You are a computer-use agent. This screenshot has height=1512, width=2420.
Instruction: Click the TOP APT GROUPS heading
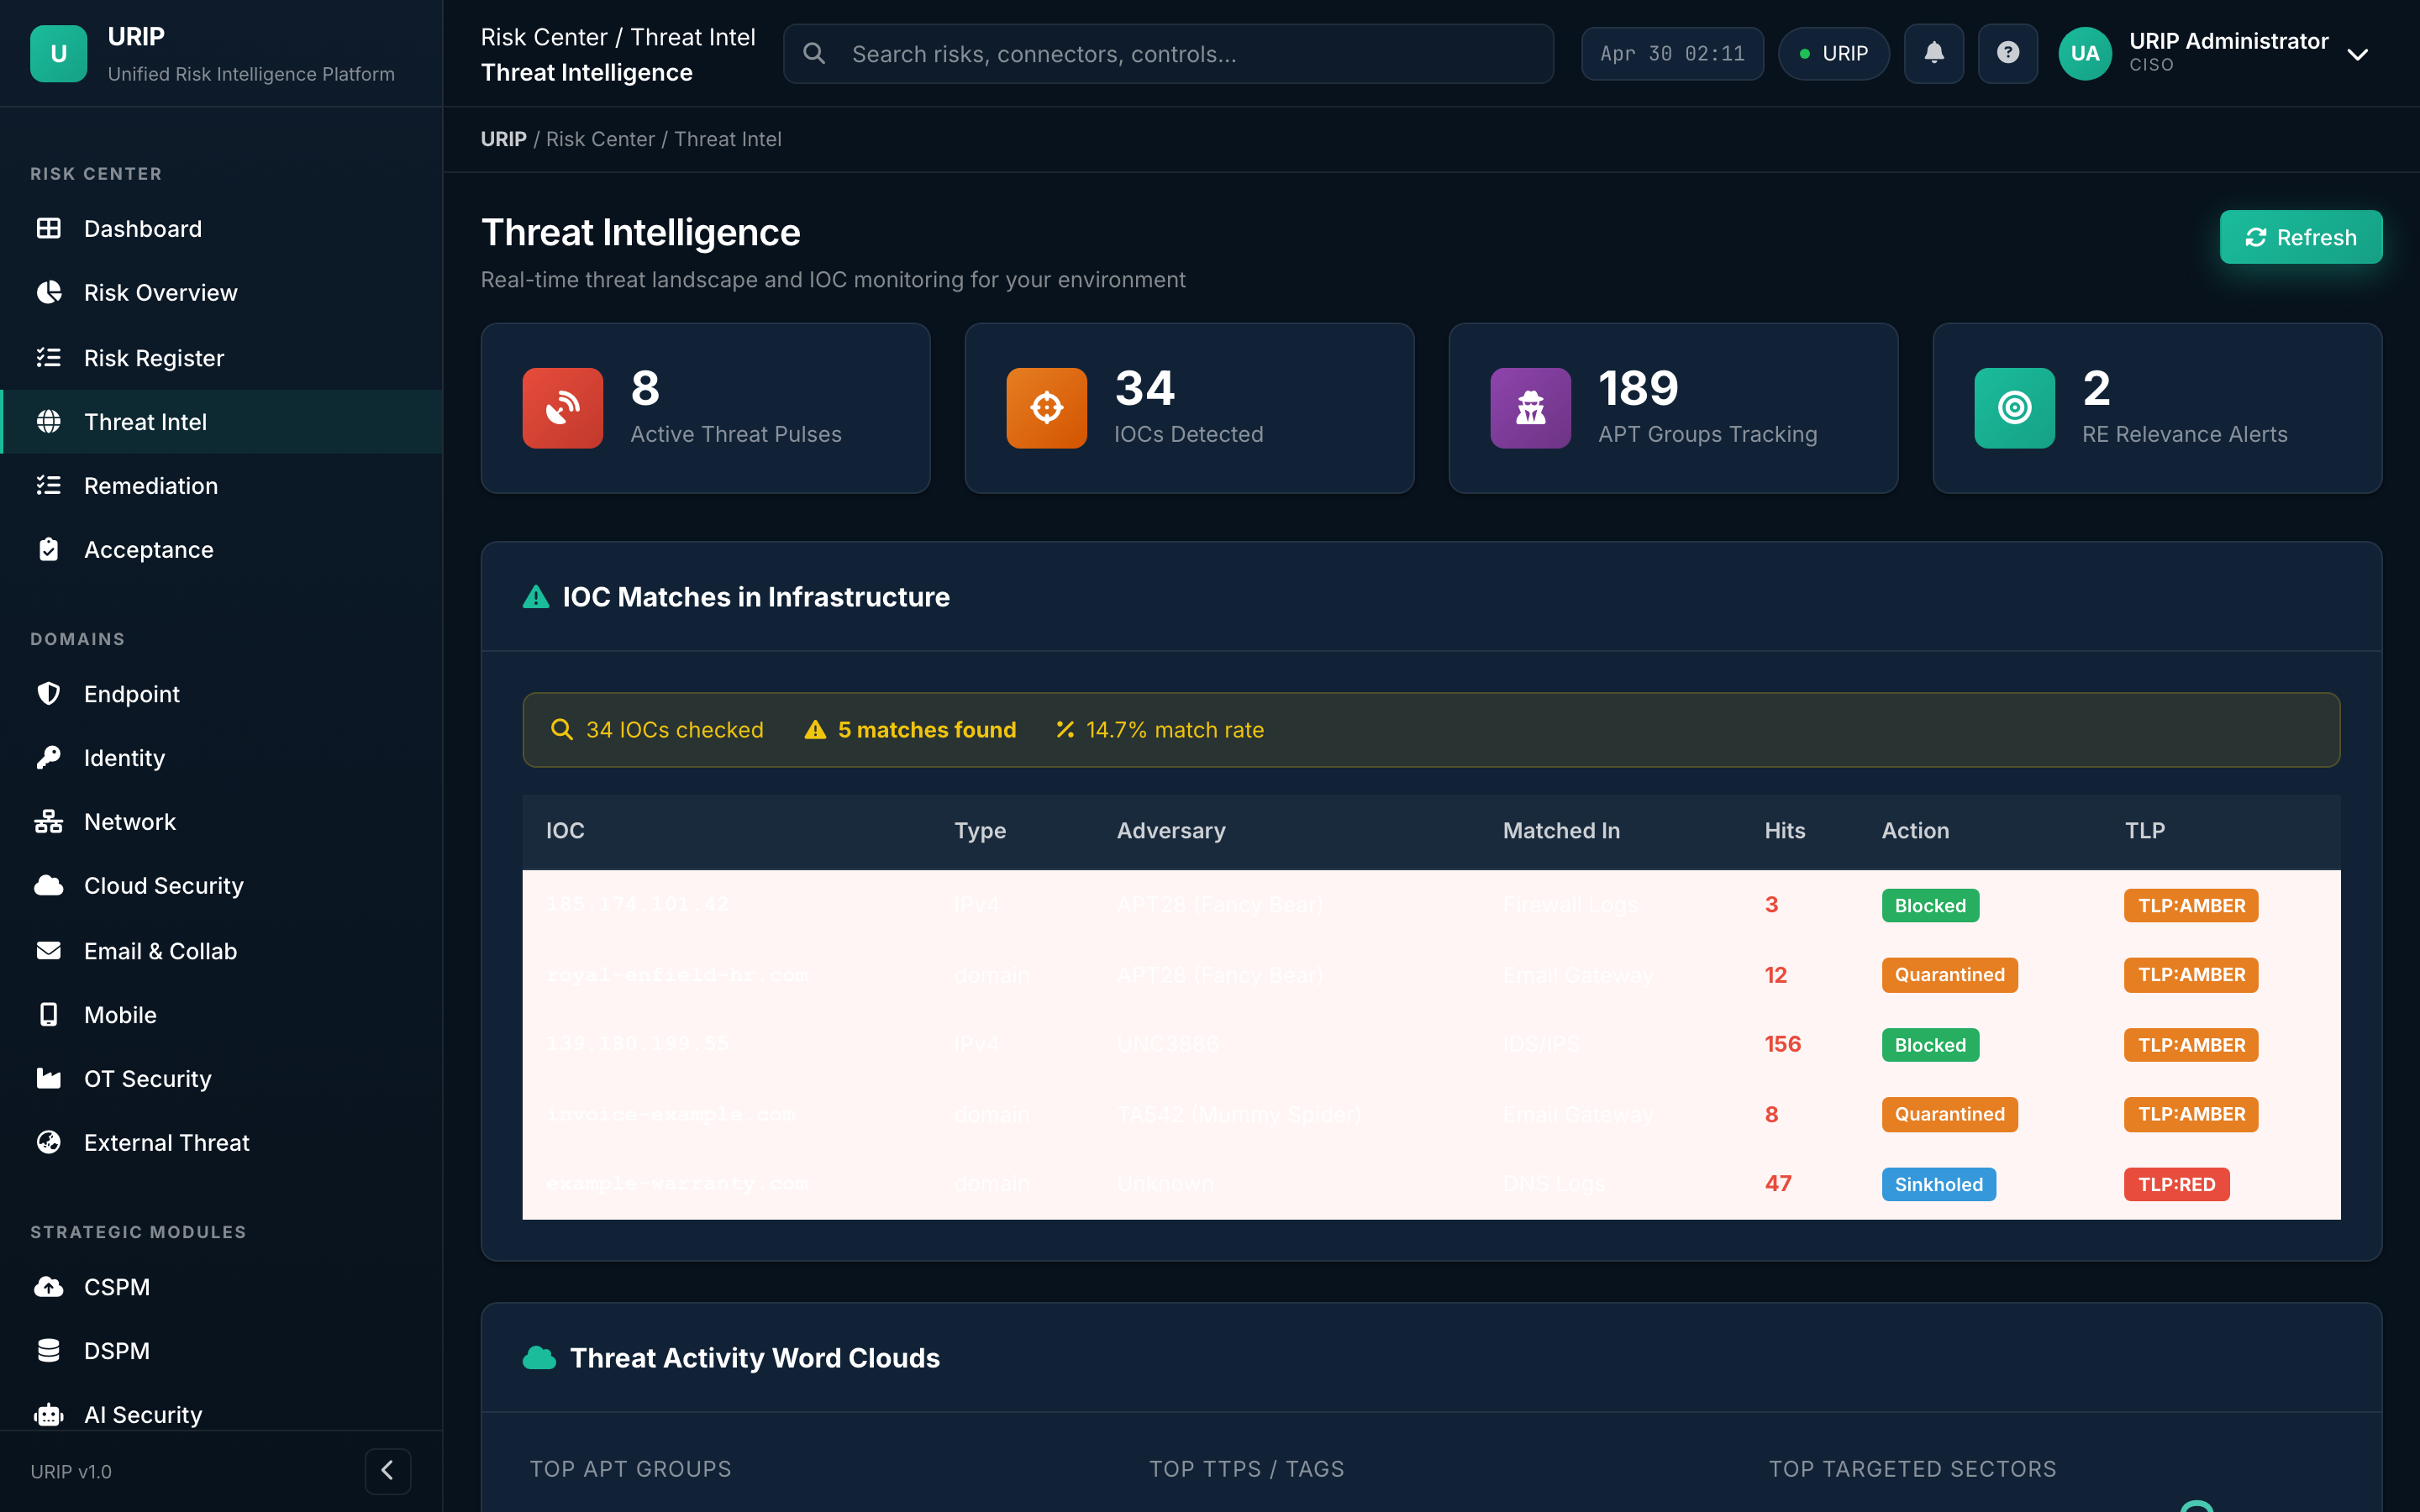pyautogui.click(x=631, y=1468)
